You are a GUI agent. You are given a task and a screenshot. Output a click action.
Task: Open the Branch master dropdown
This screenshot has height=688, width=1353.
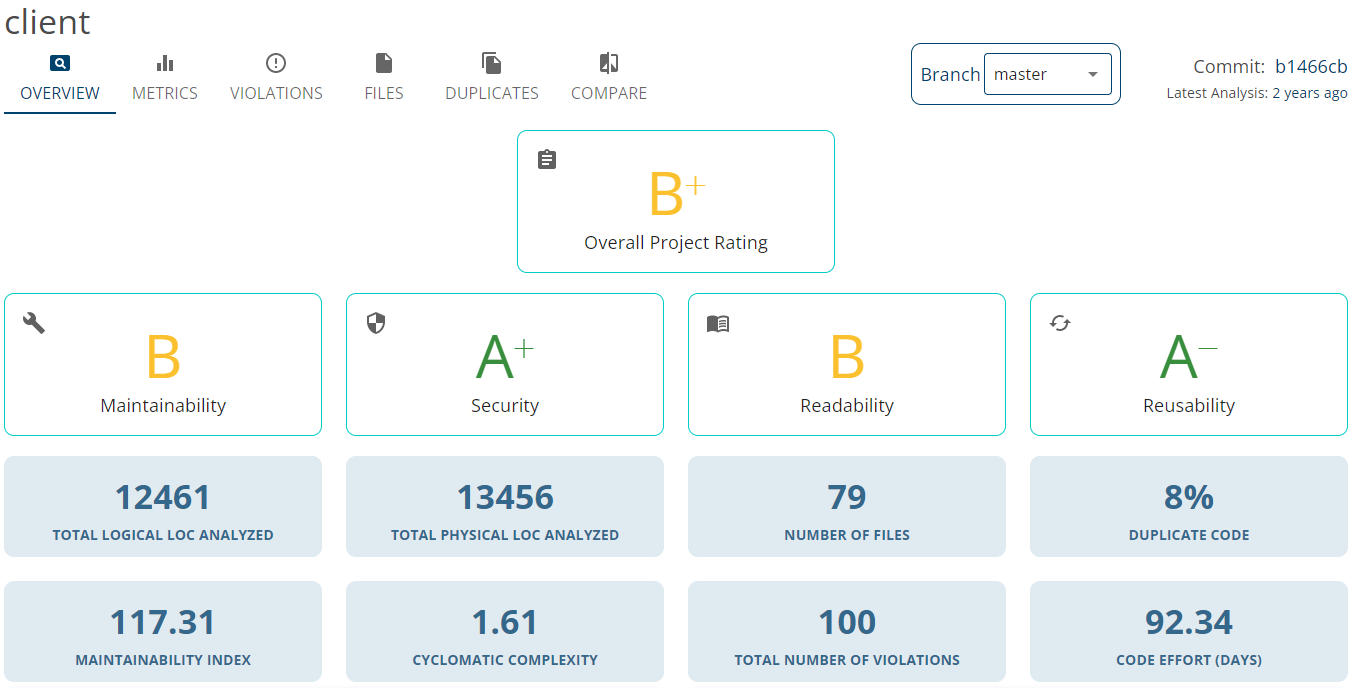[x=1047, y=74]
